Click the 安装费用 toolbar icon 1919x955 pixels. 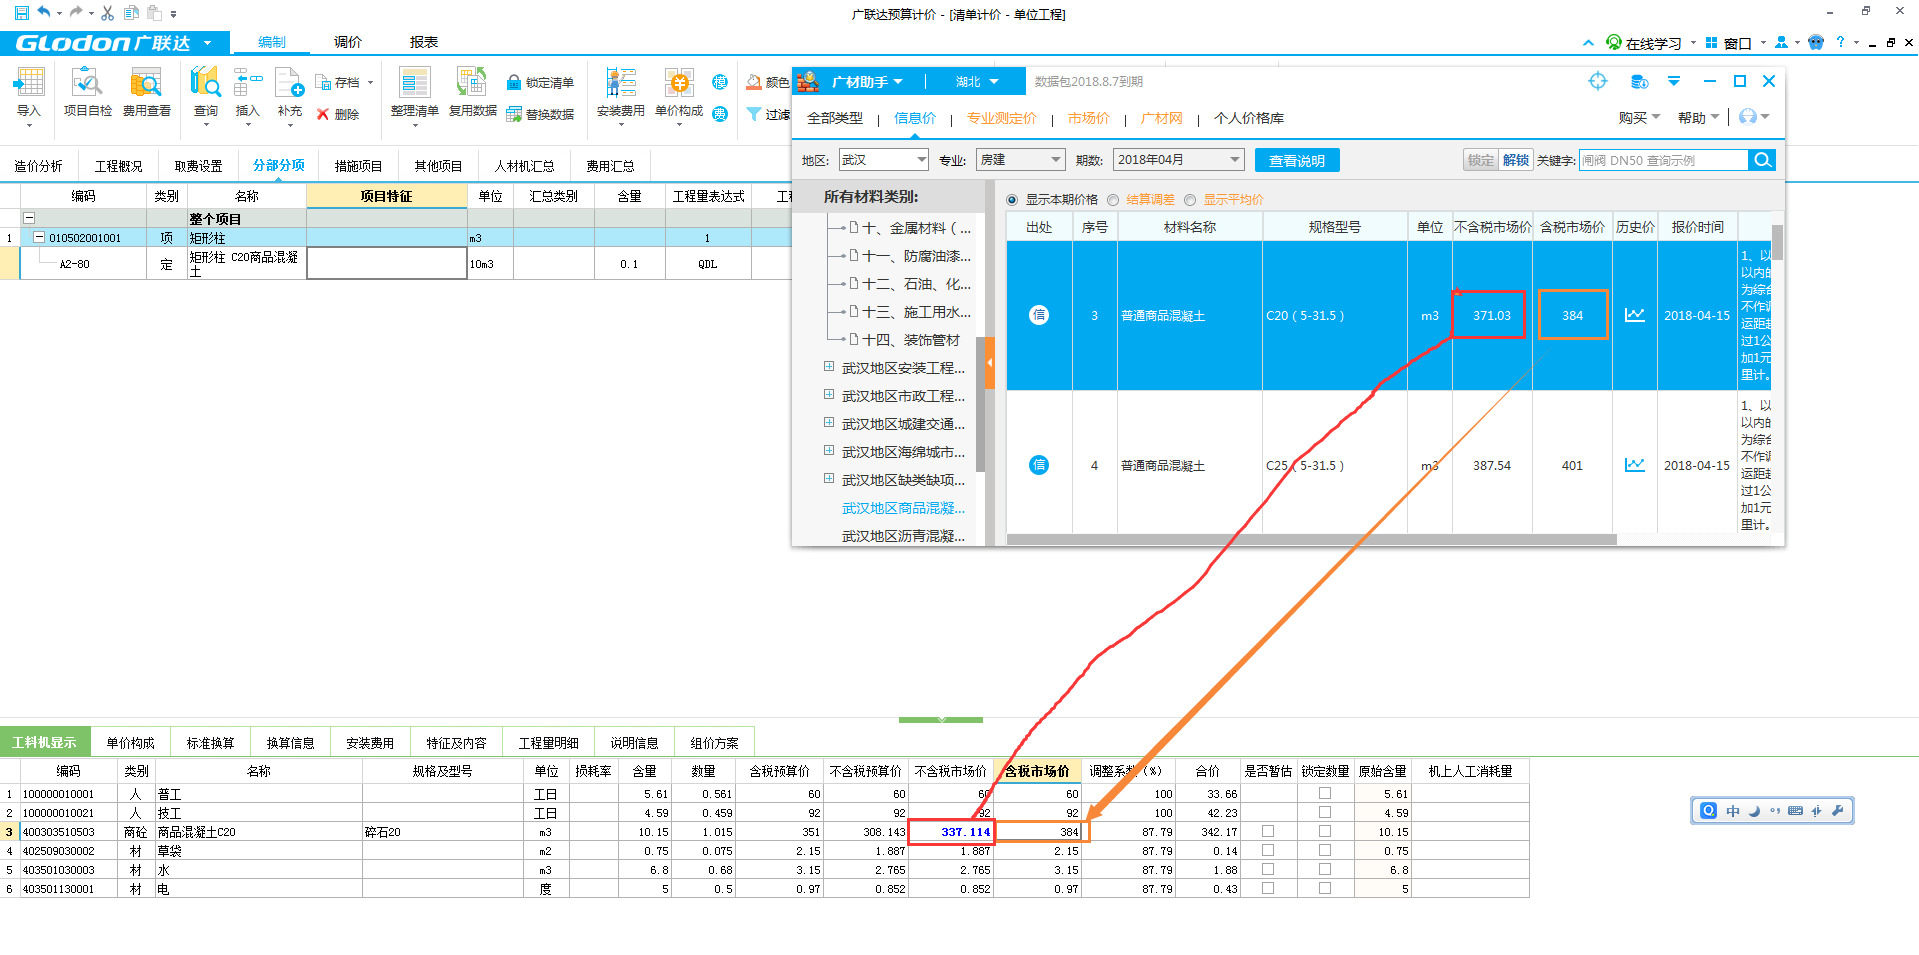pos(620,84)
